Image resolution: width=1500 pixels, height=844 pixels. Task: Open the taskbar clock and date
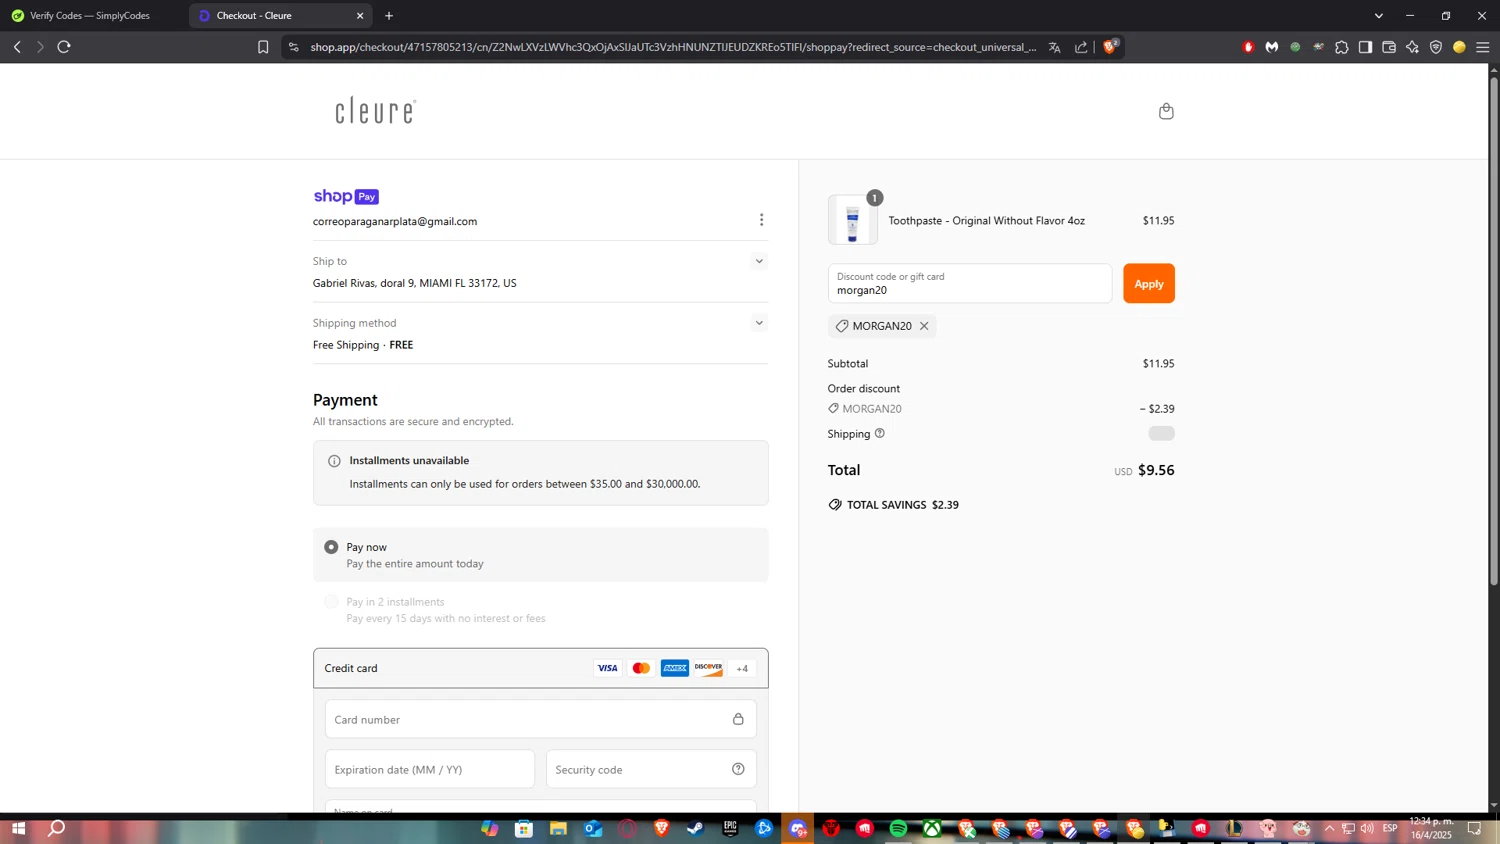(x=1431, y=828)
